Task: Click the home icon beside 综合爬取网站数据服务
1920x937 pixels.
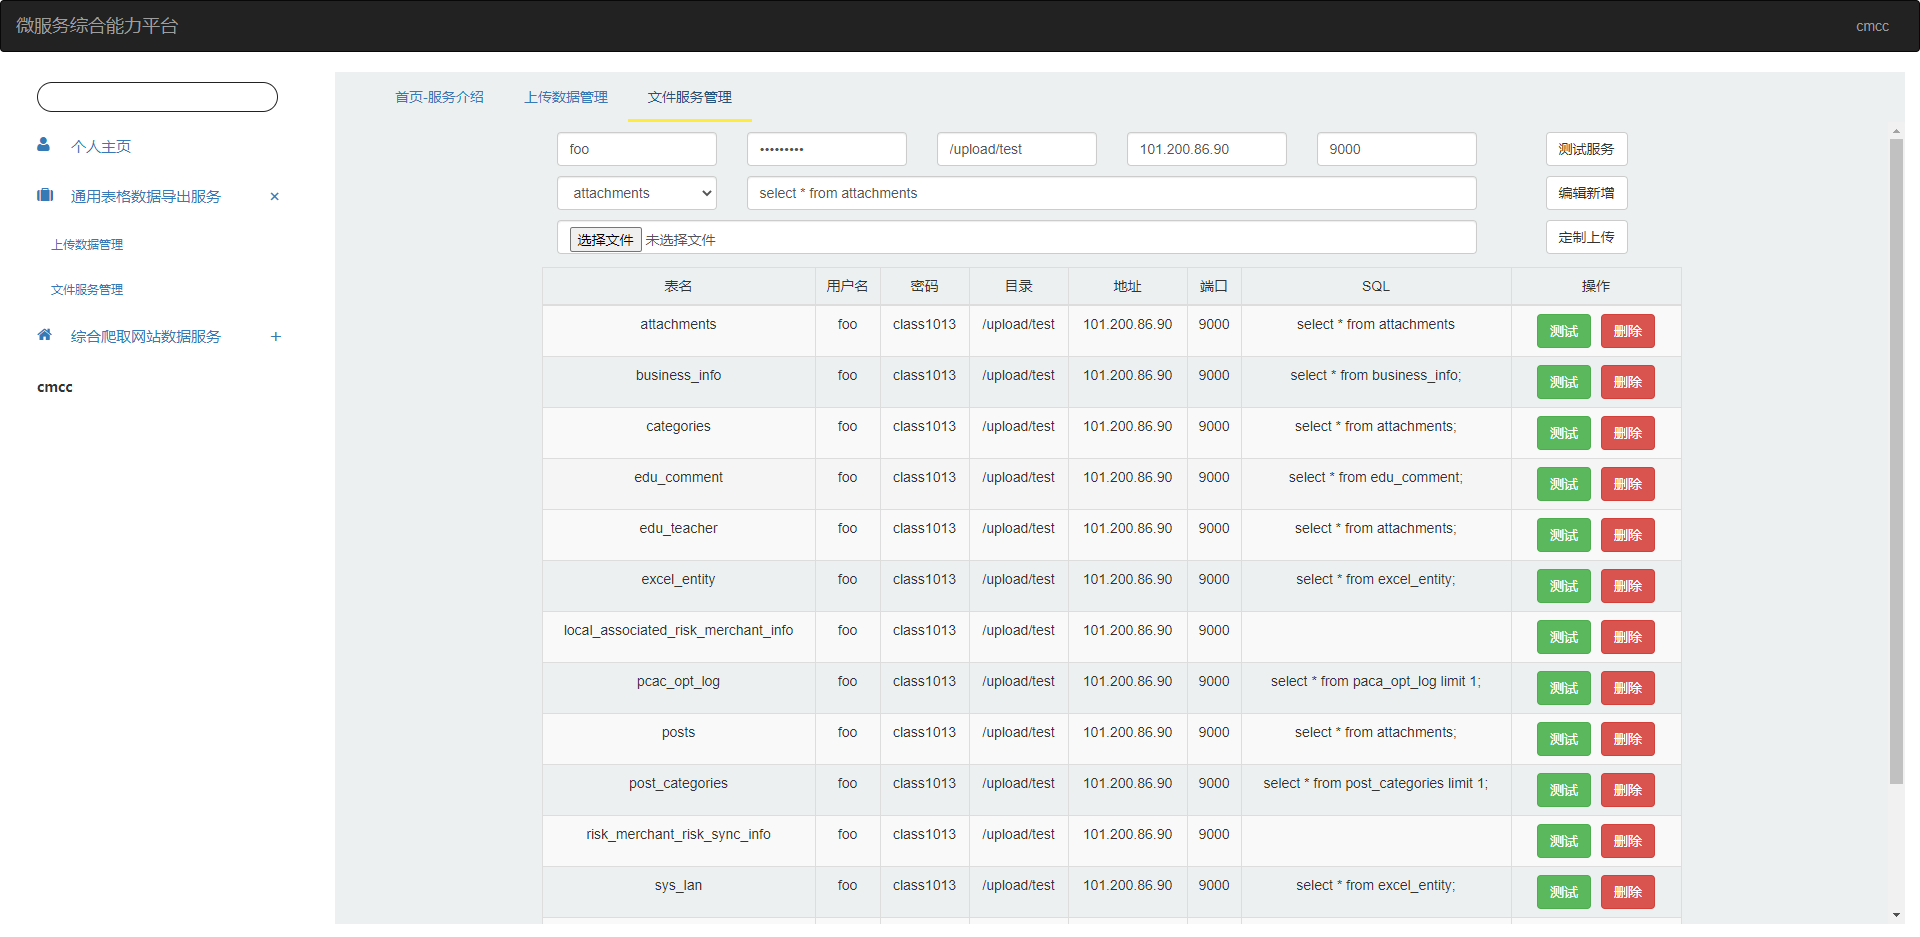Action: click(45, 335)
